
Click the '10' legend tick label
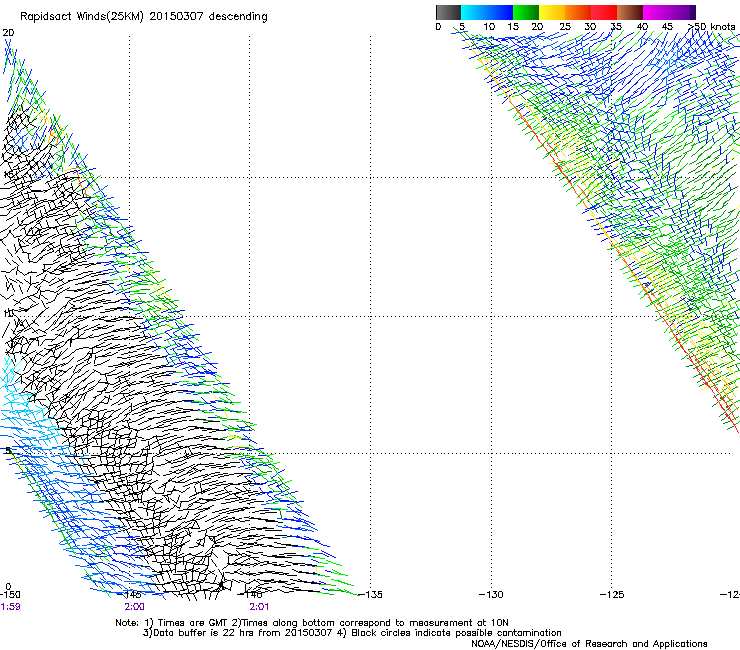click(x=489, y=27)
